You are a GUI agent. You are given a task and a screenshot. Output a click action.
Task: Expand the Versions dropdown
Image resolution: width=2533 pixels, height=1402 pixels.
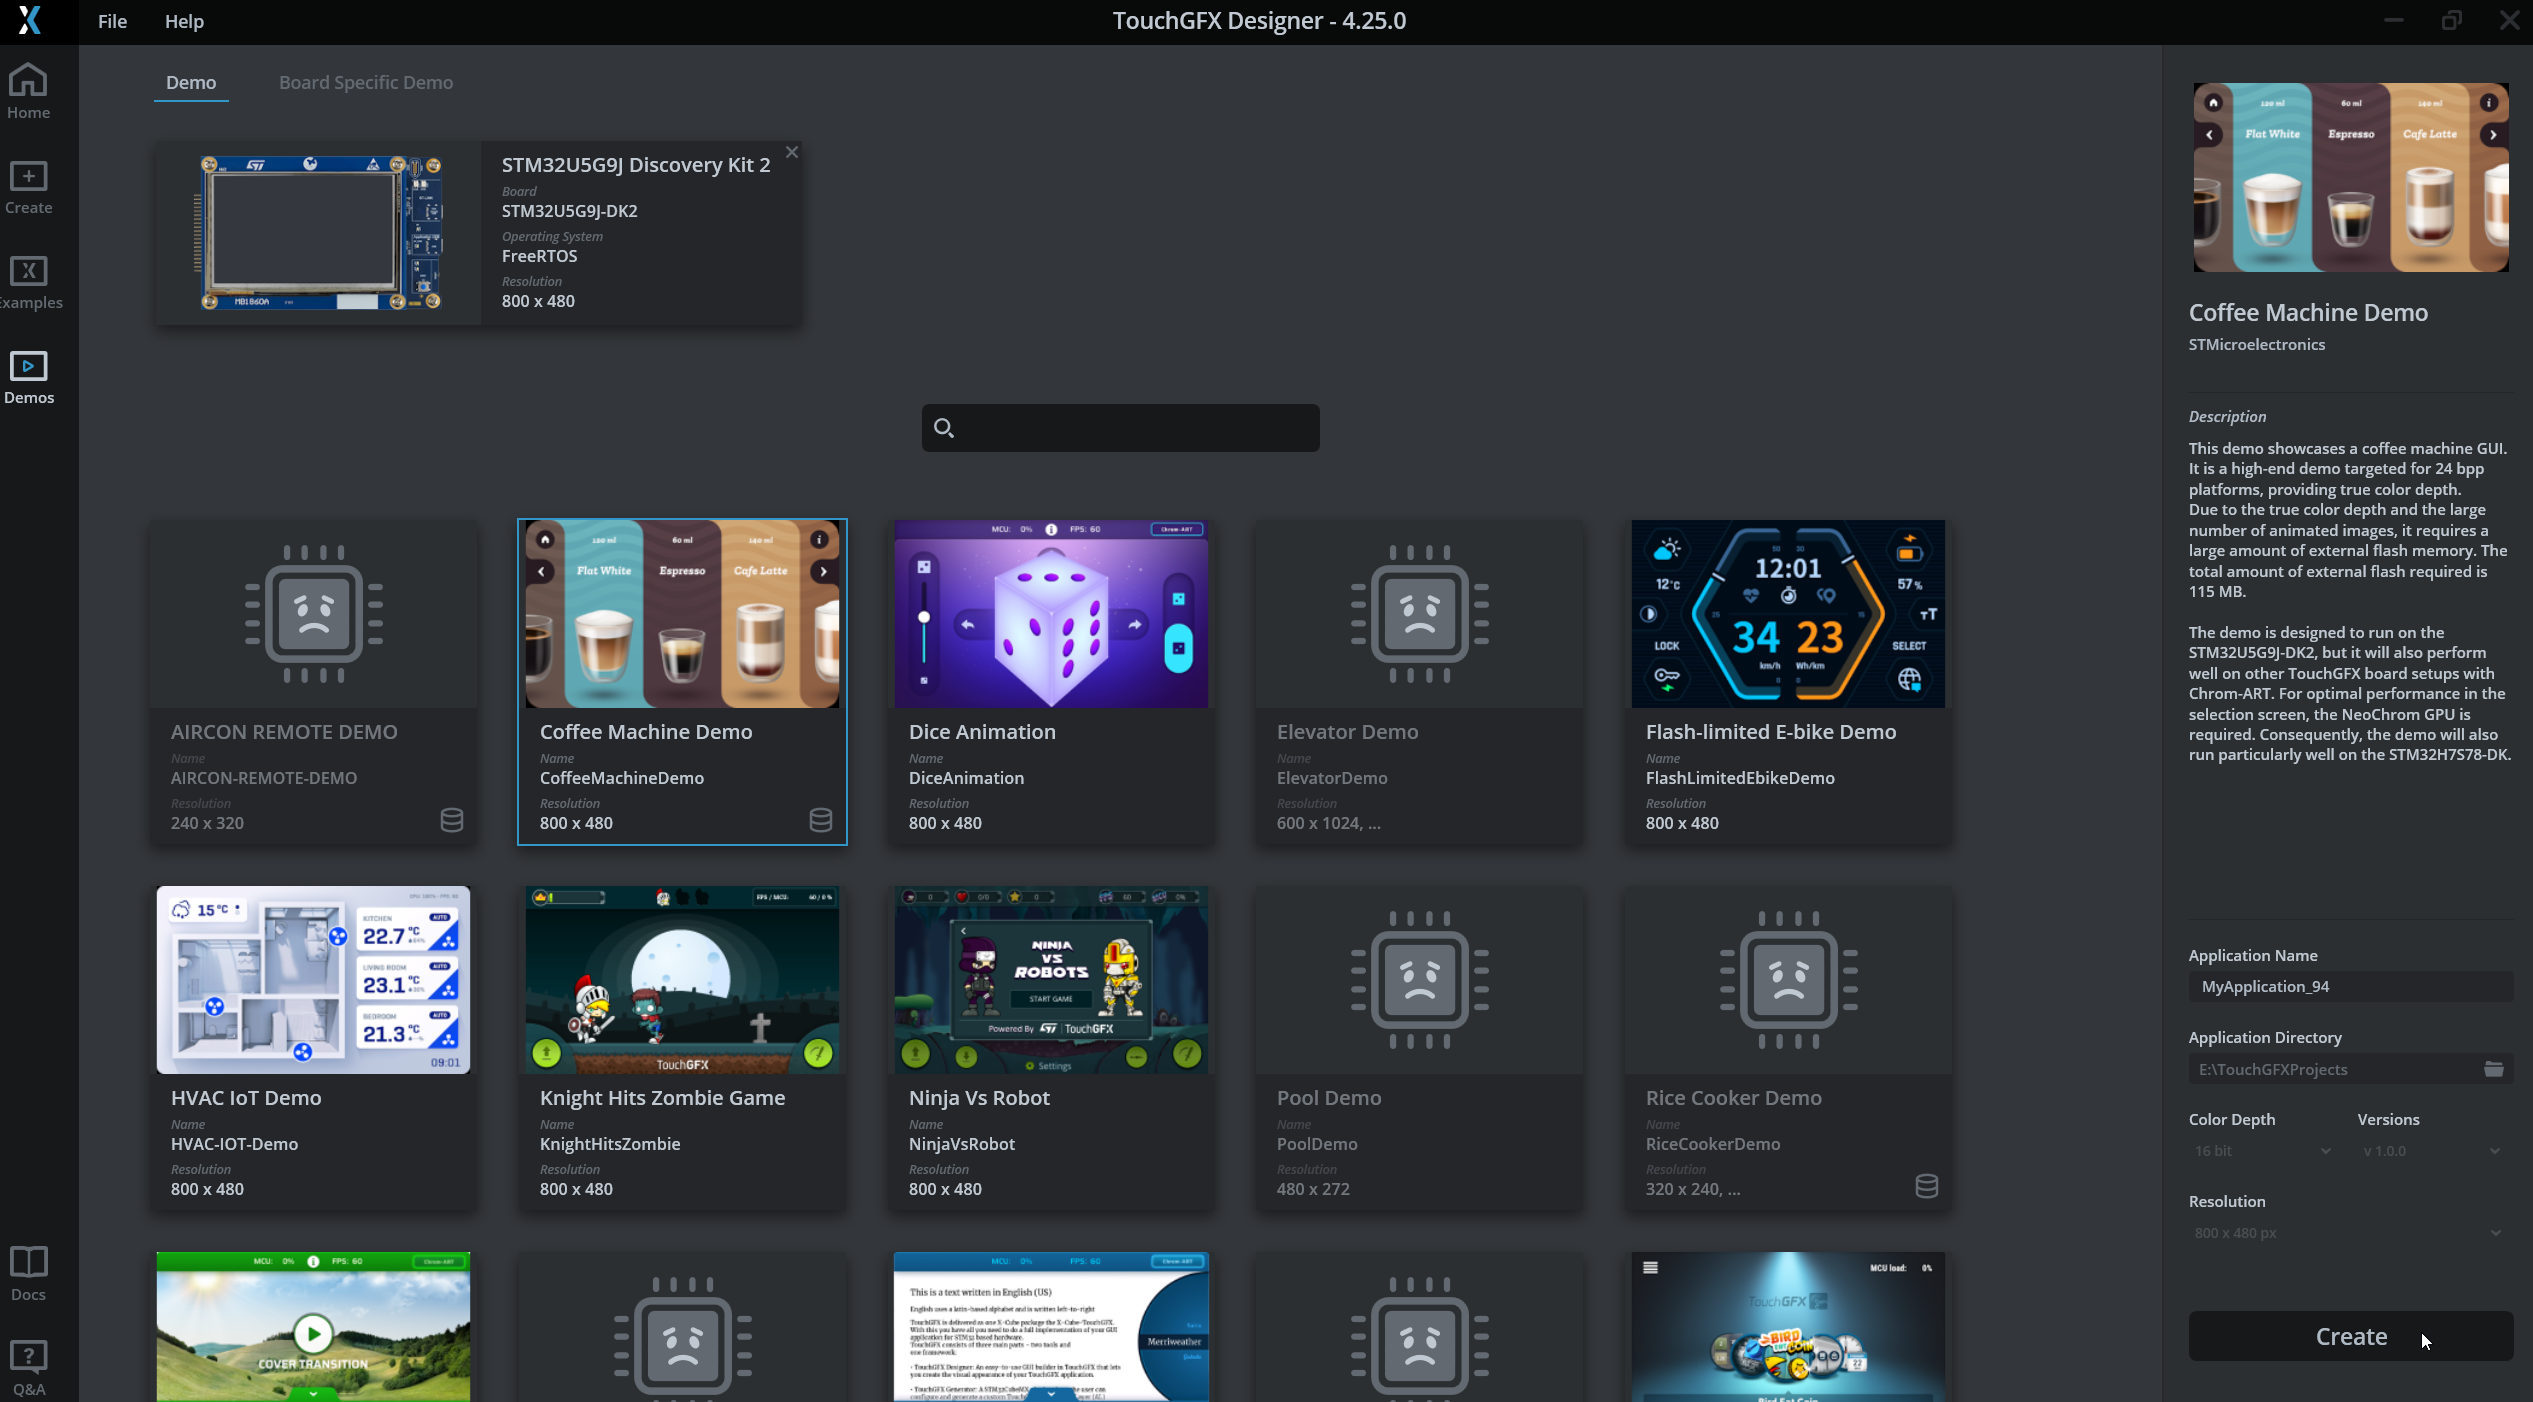(x=2431, y=1151)
